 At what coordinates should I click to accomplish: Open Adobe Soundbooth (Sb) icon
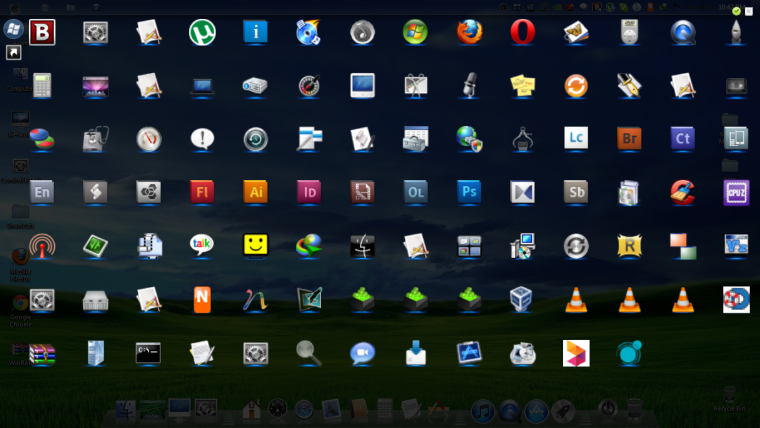576,190
